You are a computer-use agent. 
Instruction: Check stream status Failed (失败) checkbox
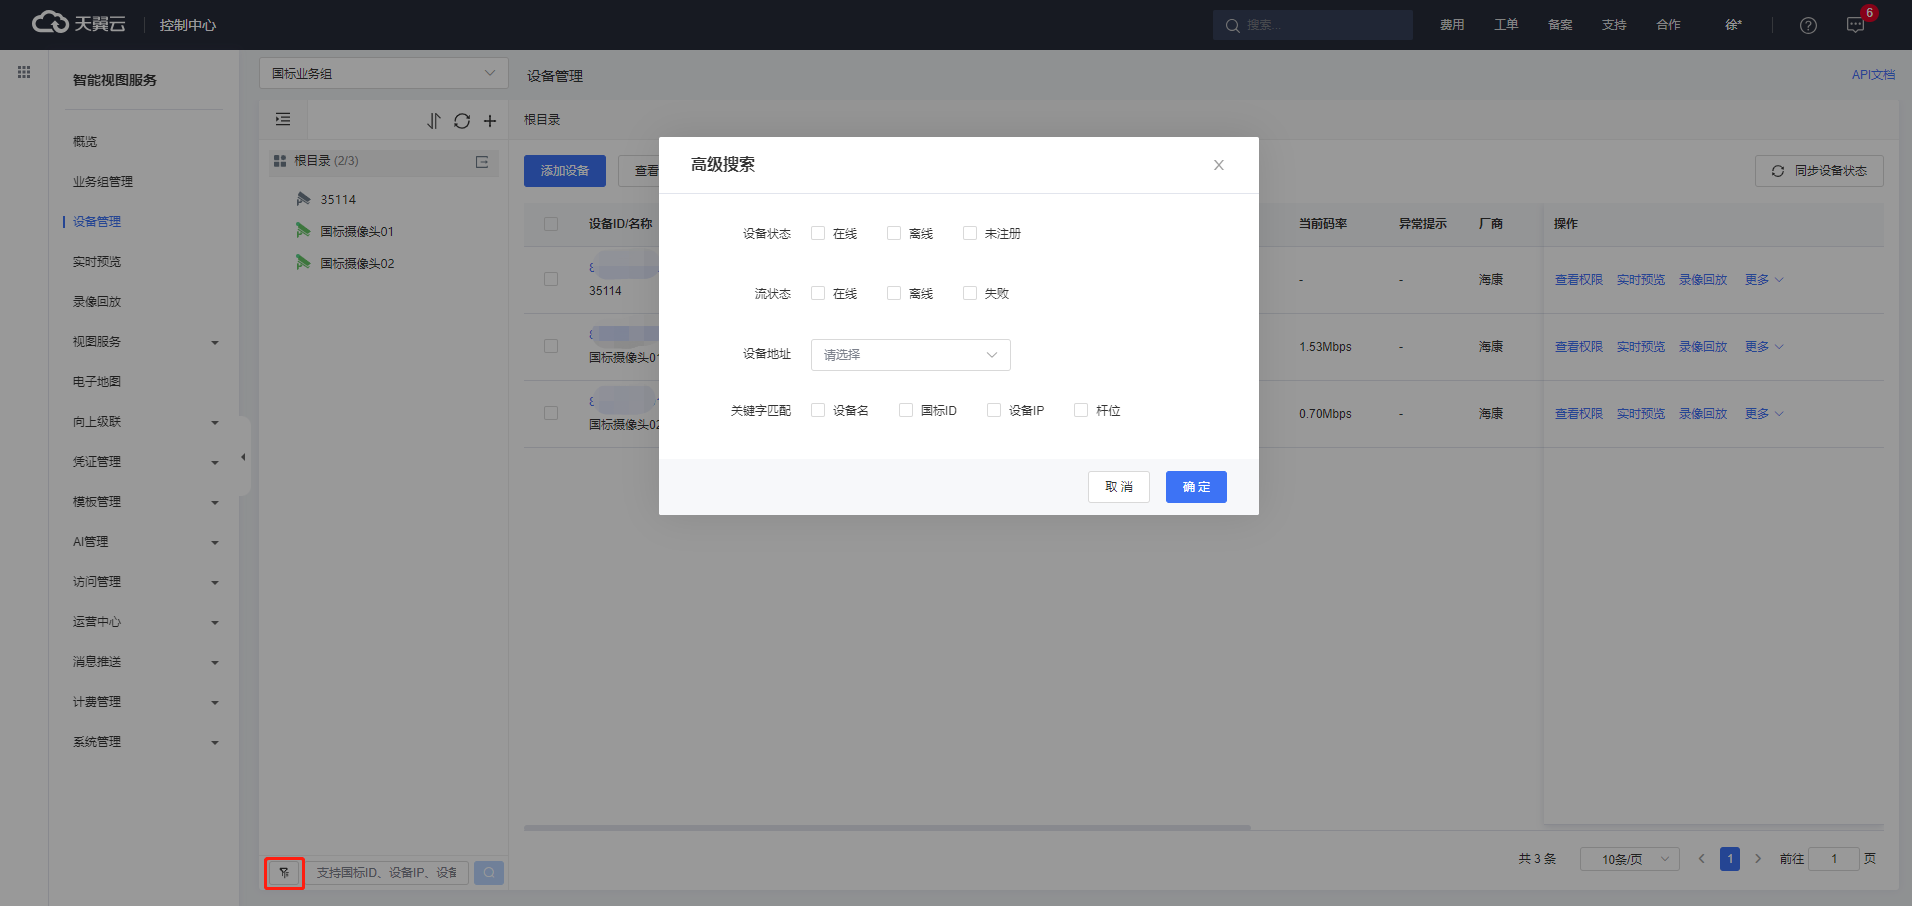click(969, 293)
